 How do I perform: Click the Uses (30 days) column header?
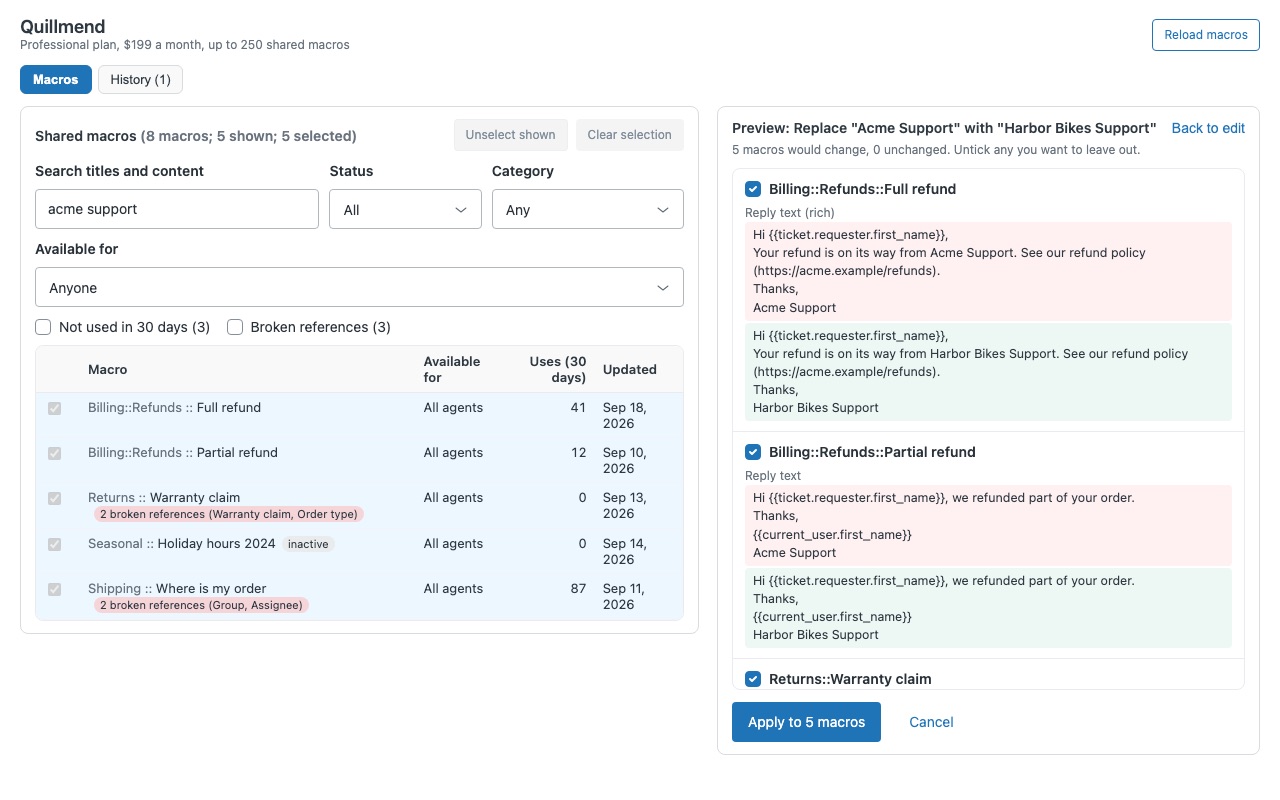click(558, 369)
